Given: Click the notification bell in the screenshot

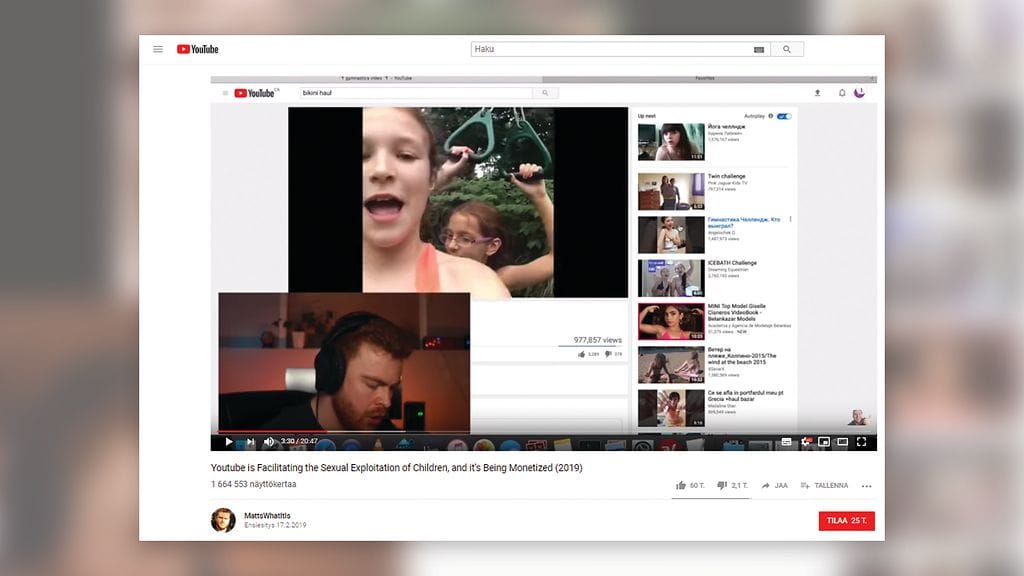Looking at the screenshot, I should pos(840,91).
